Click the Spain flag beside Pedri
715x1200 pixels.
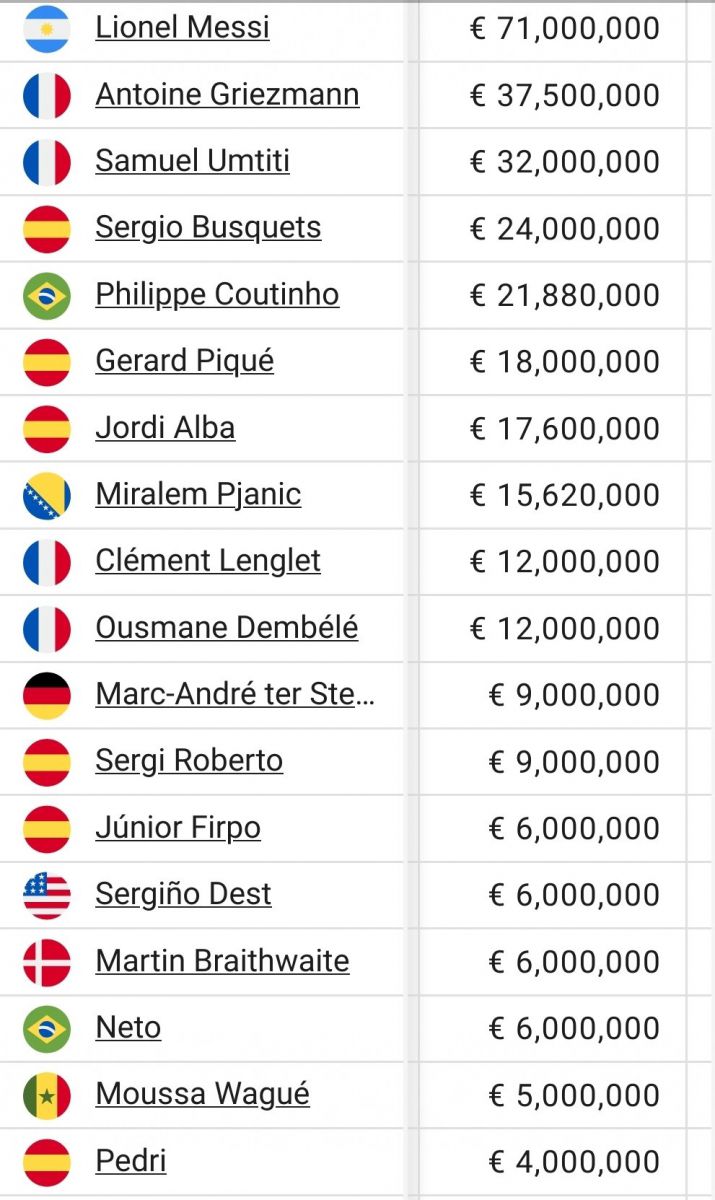click(47, 1163)
